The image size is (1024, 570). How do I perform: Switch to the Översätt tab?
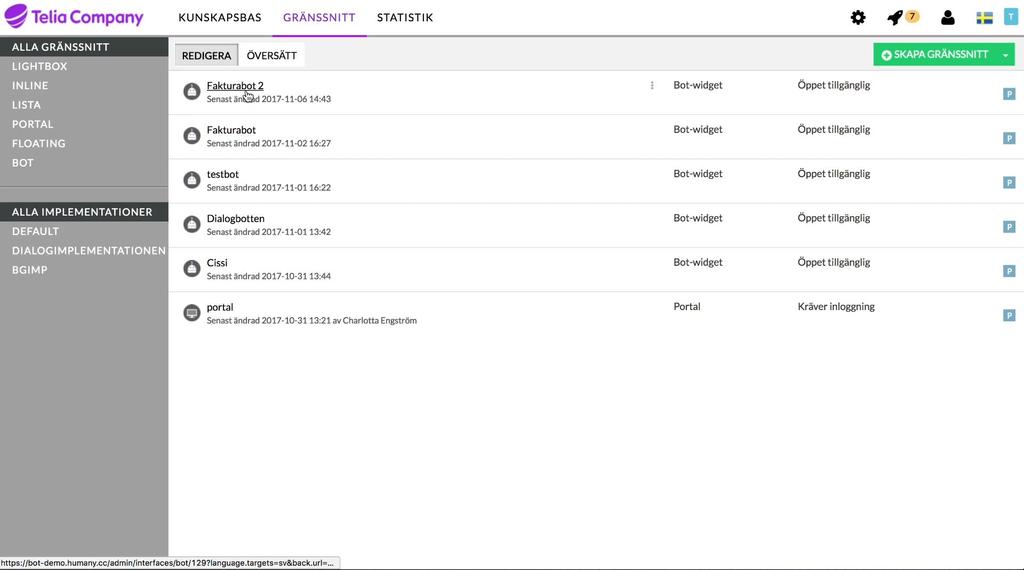(x=272, y=55)
